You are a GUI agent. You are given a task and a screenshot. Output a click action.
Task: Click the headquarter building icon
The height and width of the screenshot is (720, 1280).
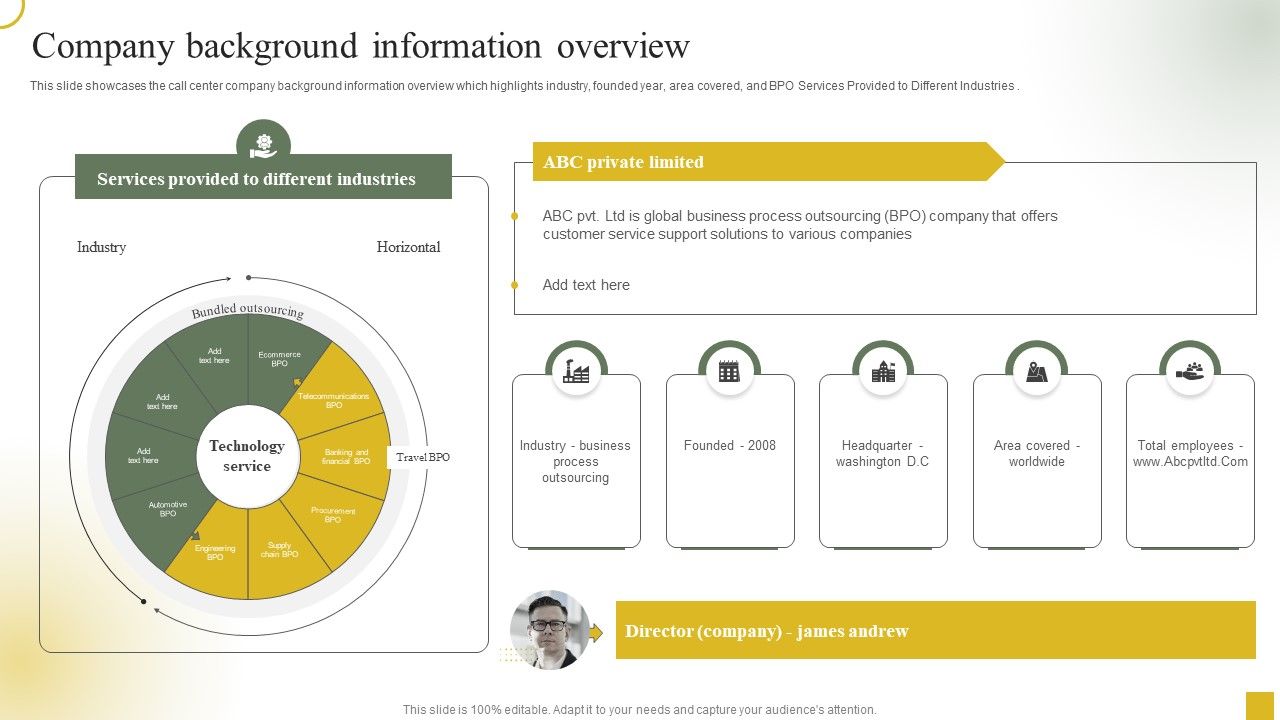(883, 372)
